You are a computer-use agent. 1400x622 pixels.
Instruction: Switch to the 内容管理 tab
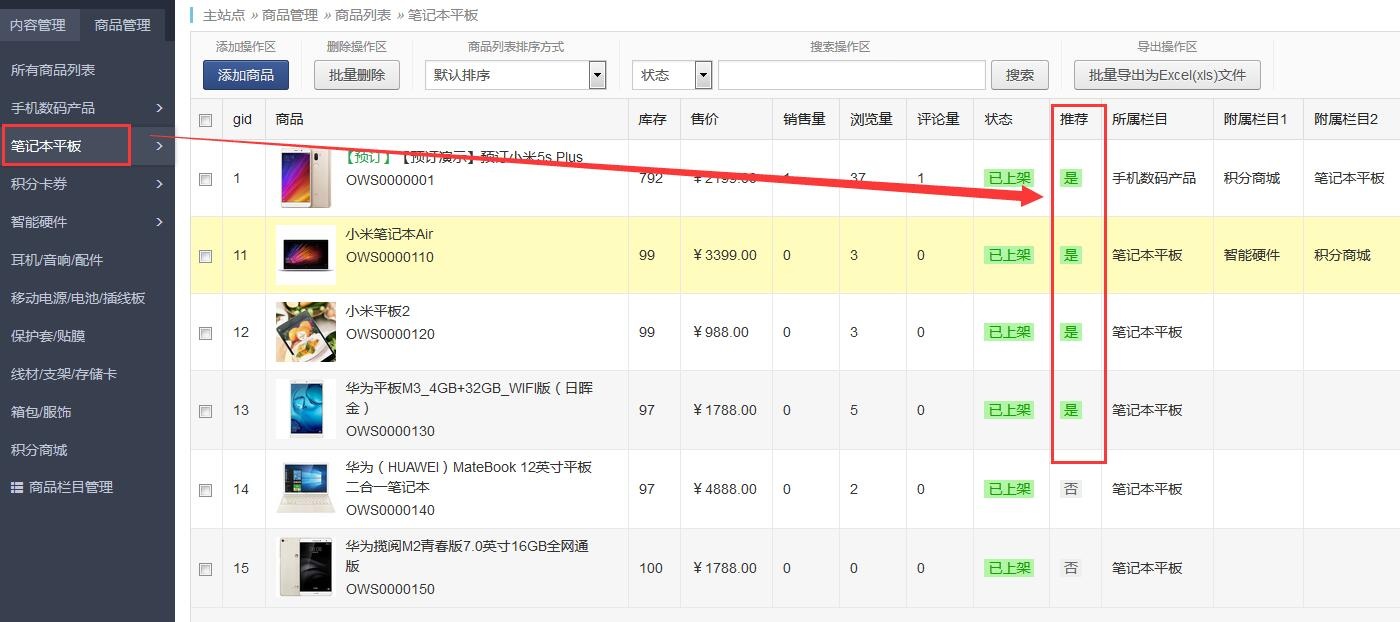(x=38, y=25)
